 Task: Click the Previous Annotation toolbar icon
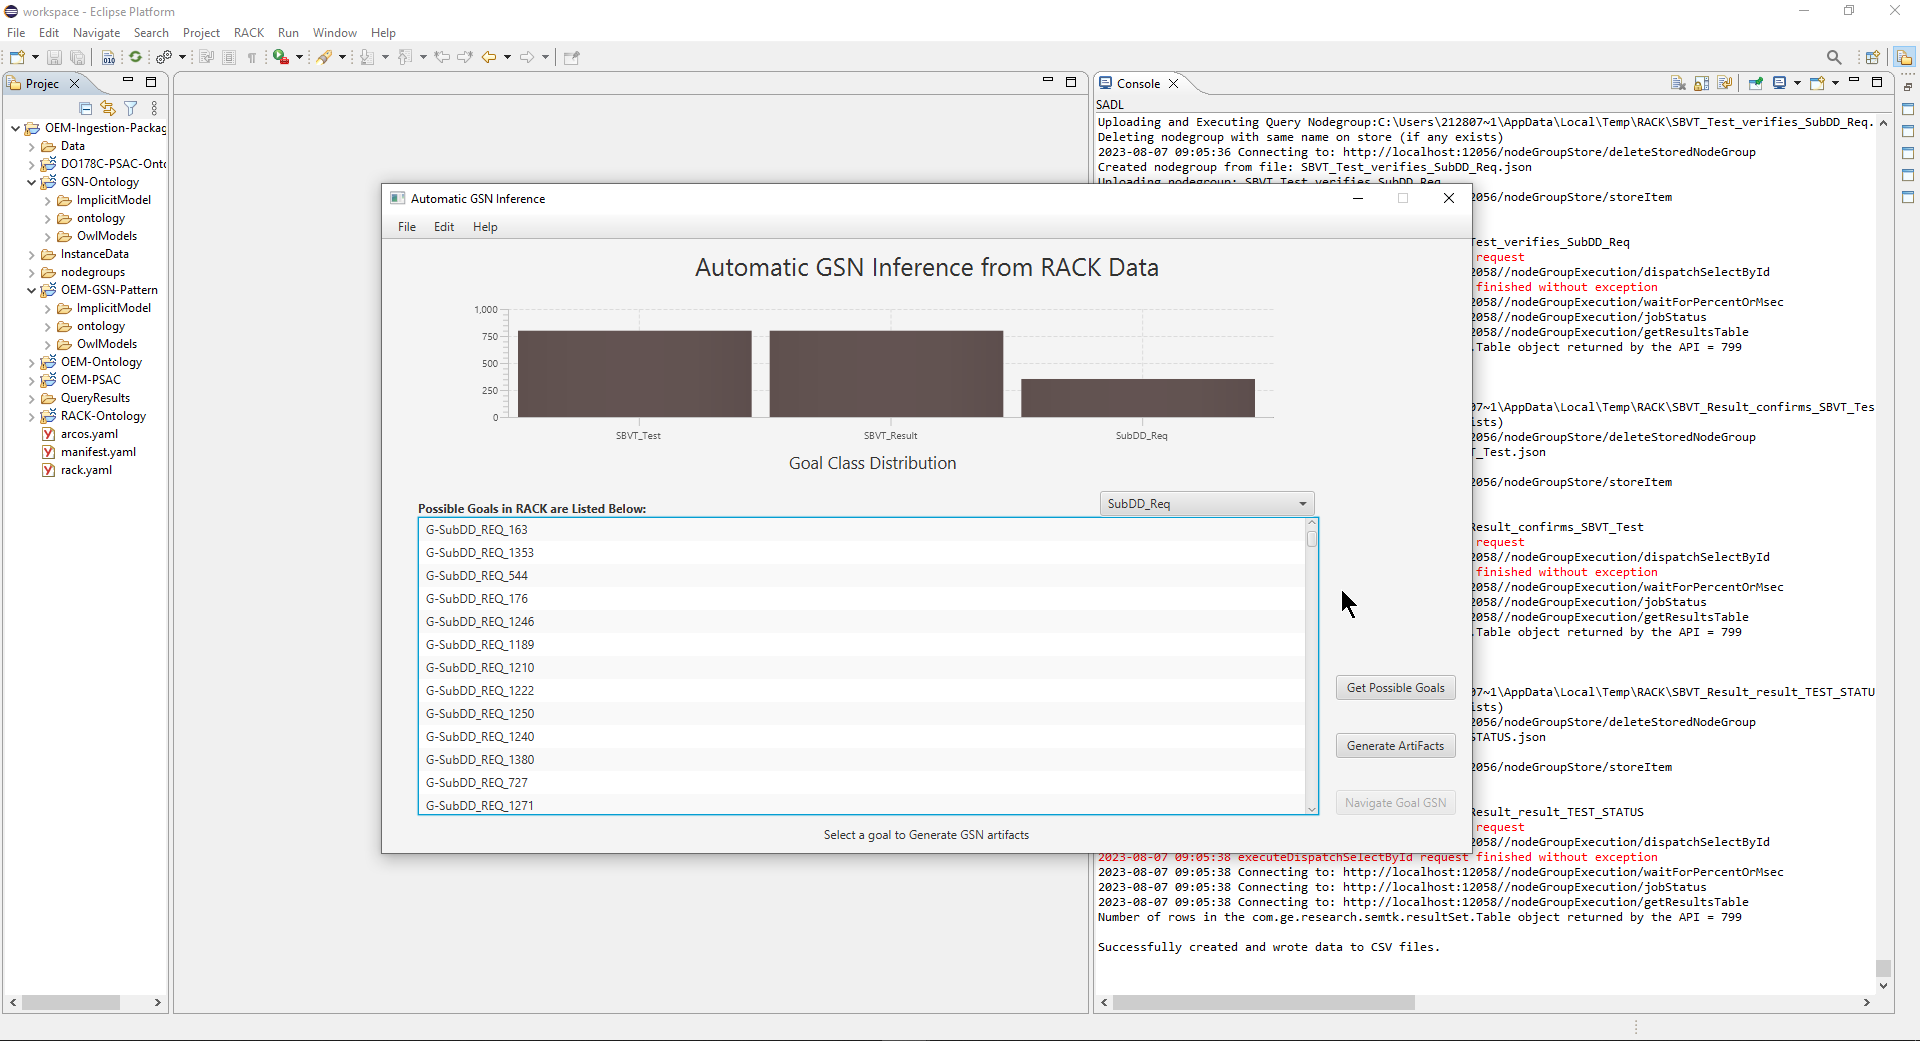(x=405, y=57)
